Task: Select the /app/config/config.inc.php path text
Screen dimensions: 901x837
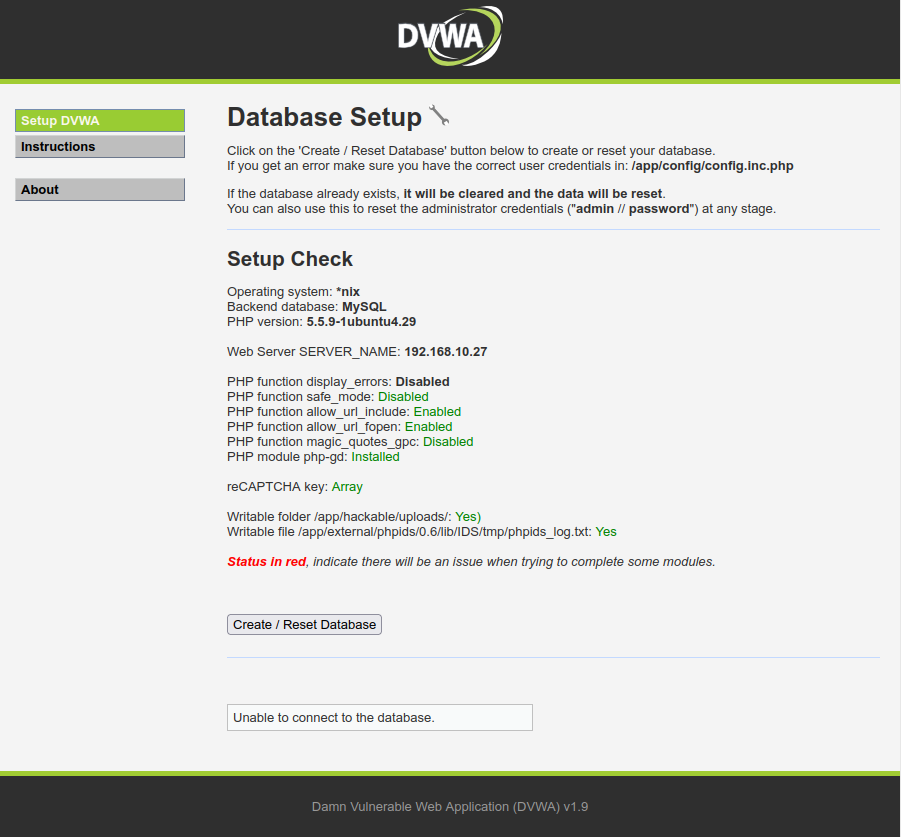Action: tap(713, 166)
